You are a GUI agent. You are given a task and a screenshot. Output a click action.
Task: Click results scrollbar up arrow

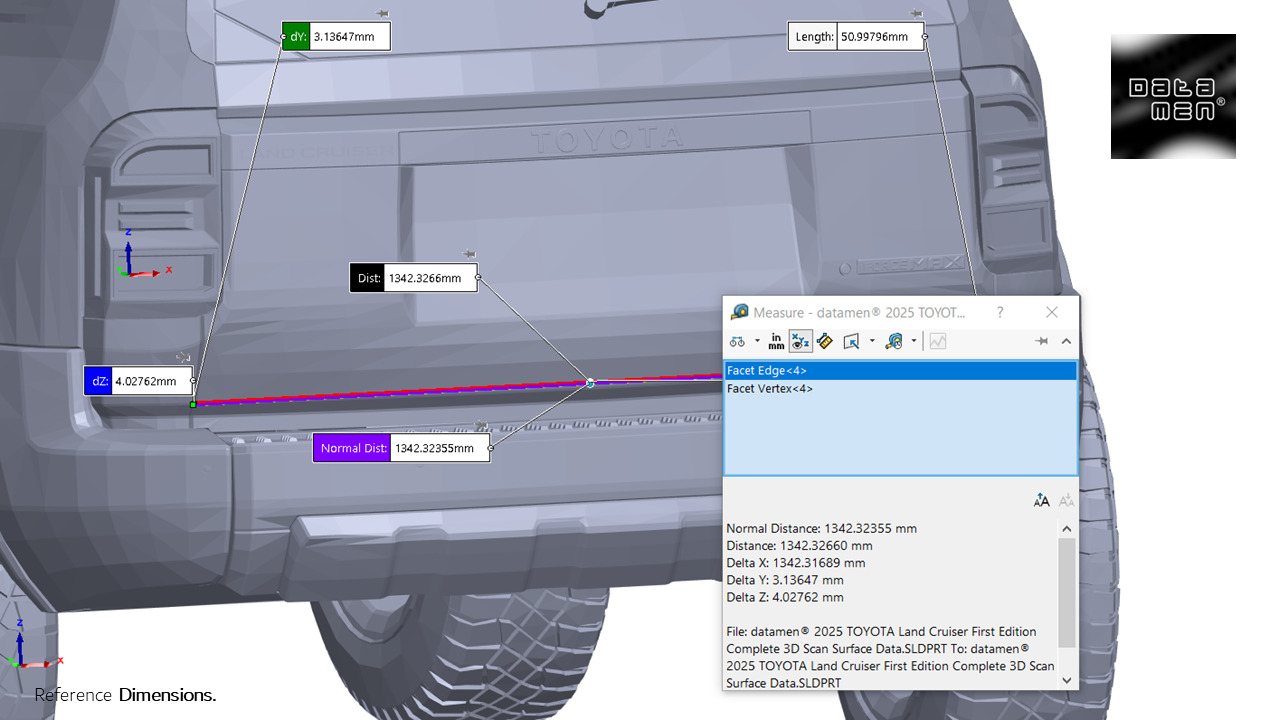(x=1066, y=528)
